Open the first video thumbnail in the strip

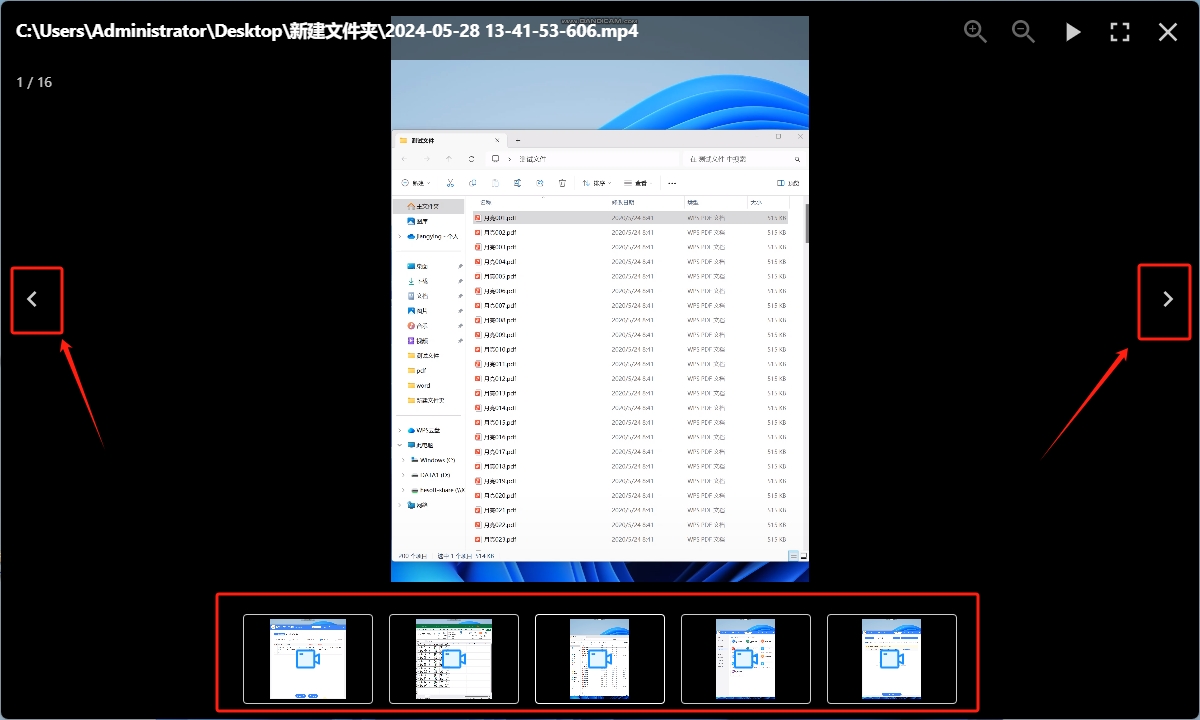(x=308, y=659)
